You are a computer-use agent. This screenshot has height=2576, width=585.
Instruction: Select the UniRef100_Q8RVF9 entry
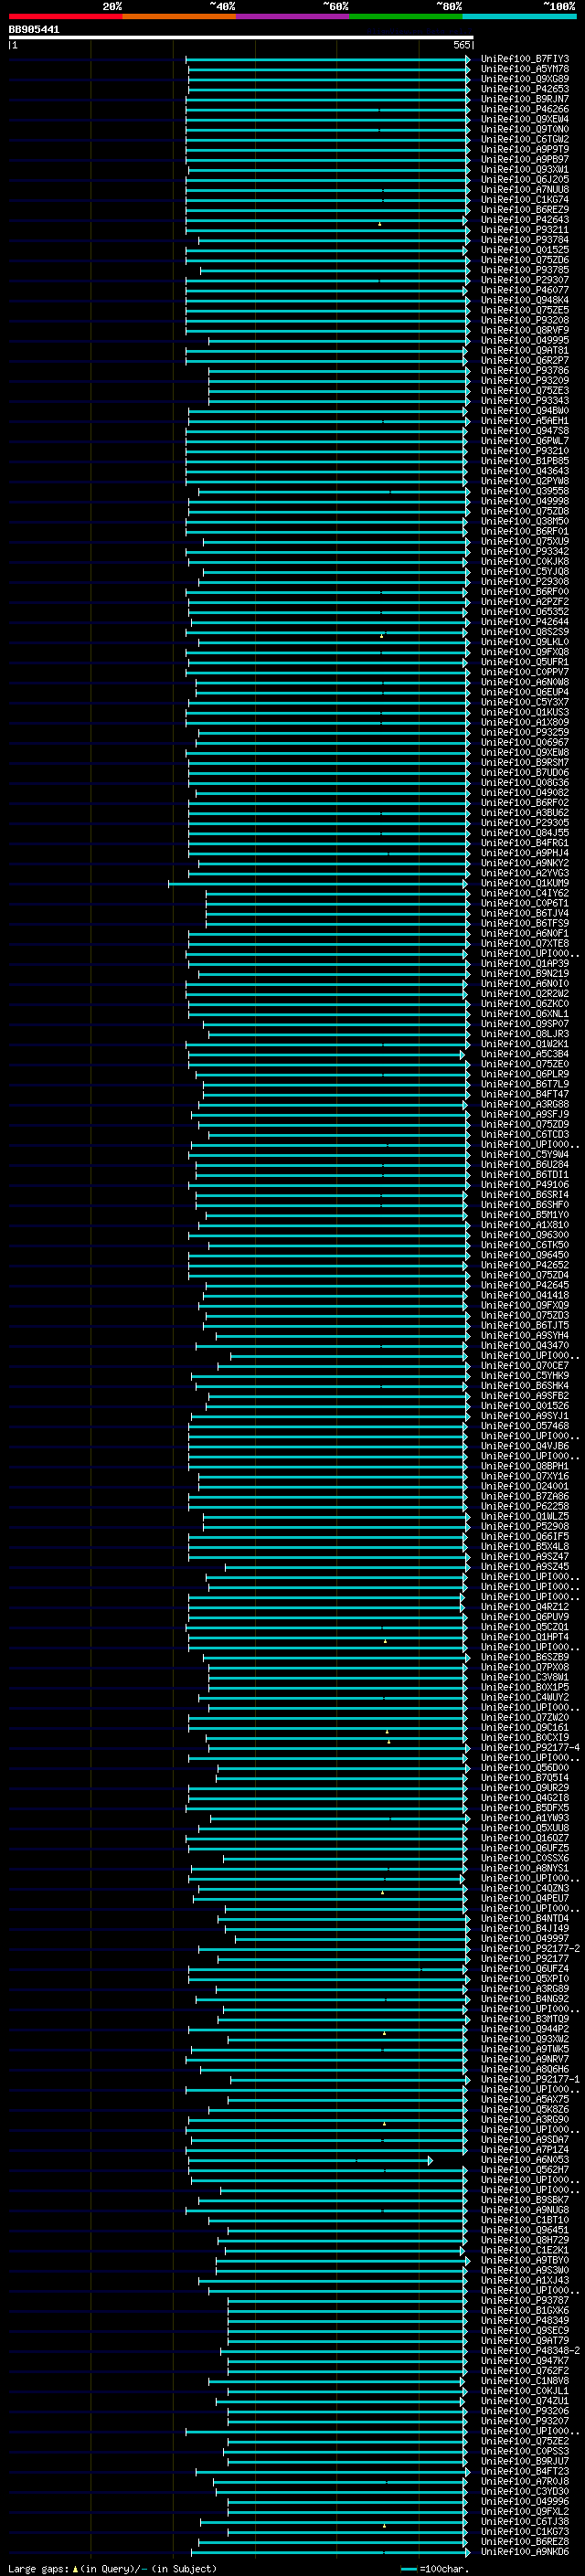point(525,330)
